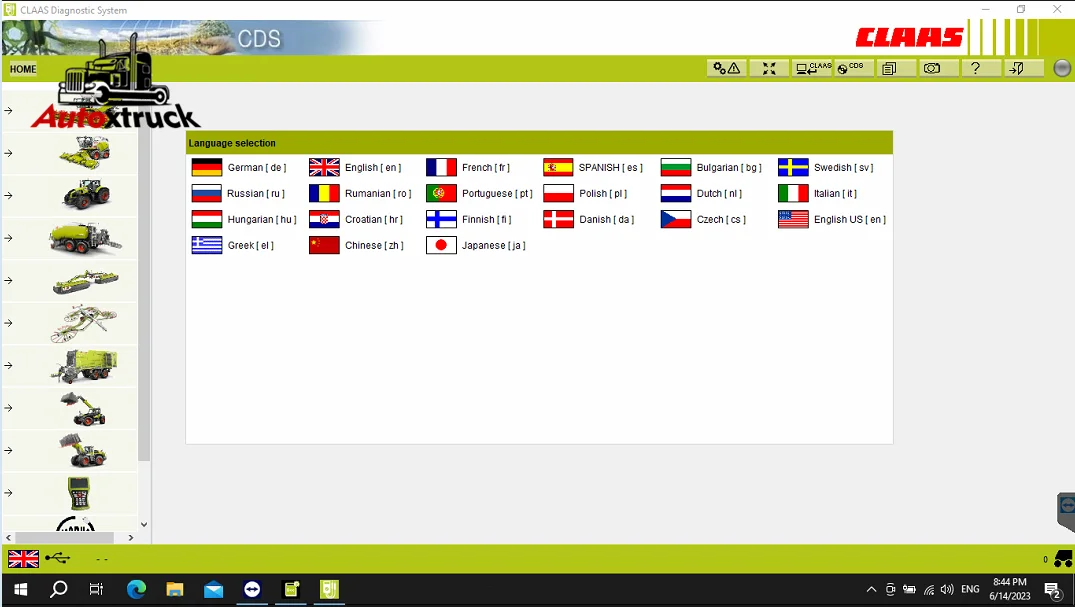Open Microsoft Edge from taskbar
1075x607 pixels.
[136, 589]
